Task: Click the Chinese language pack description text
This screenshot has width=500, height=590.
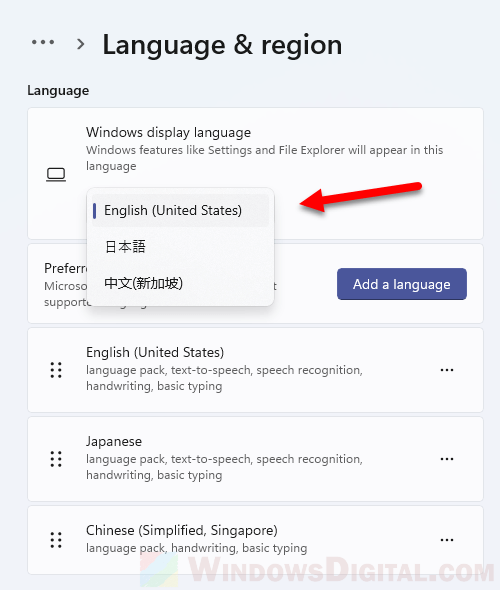Action: [196, 548]
